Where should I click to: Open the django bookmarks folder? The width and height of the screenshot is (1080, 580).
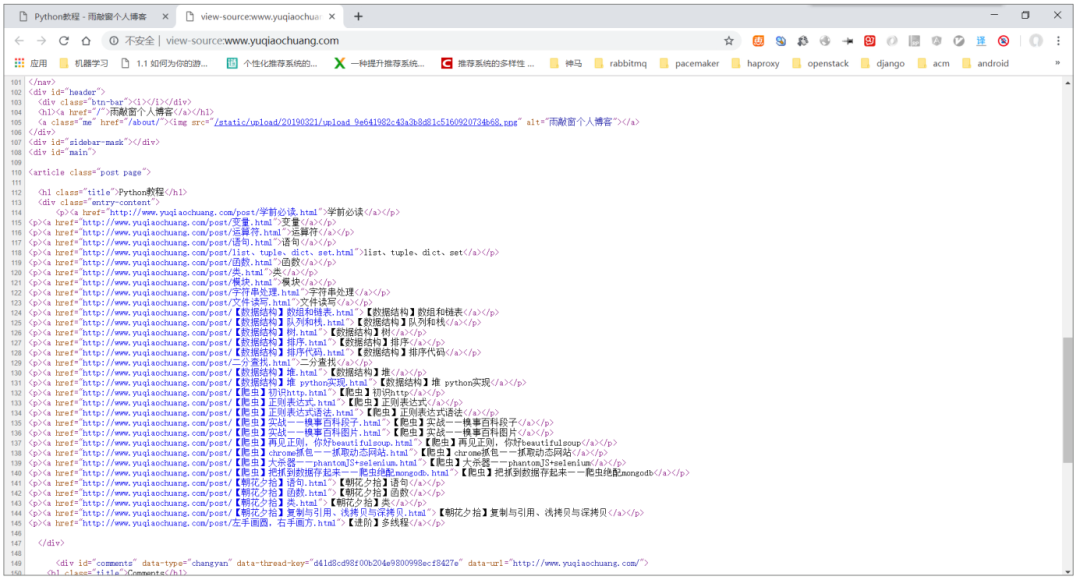[x=881, y=63]
